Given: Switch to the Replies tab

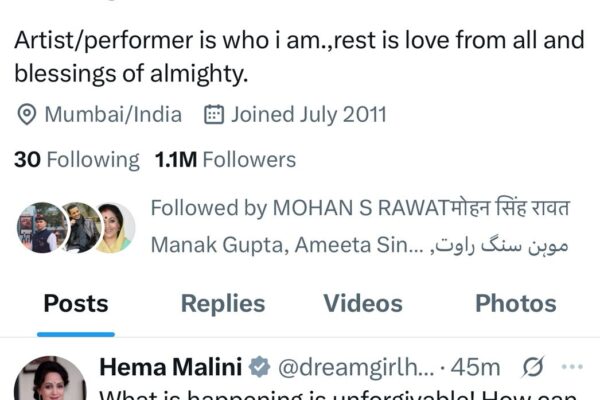Looking at the screenshot, I should tap(222, 304).
